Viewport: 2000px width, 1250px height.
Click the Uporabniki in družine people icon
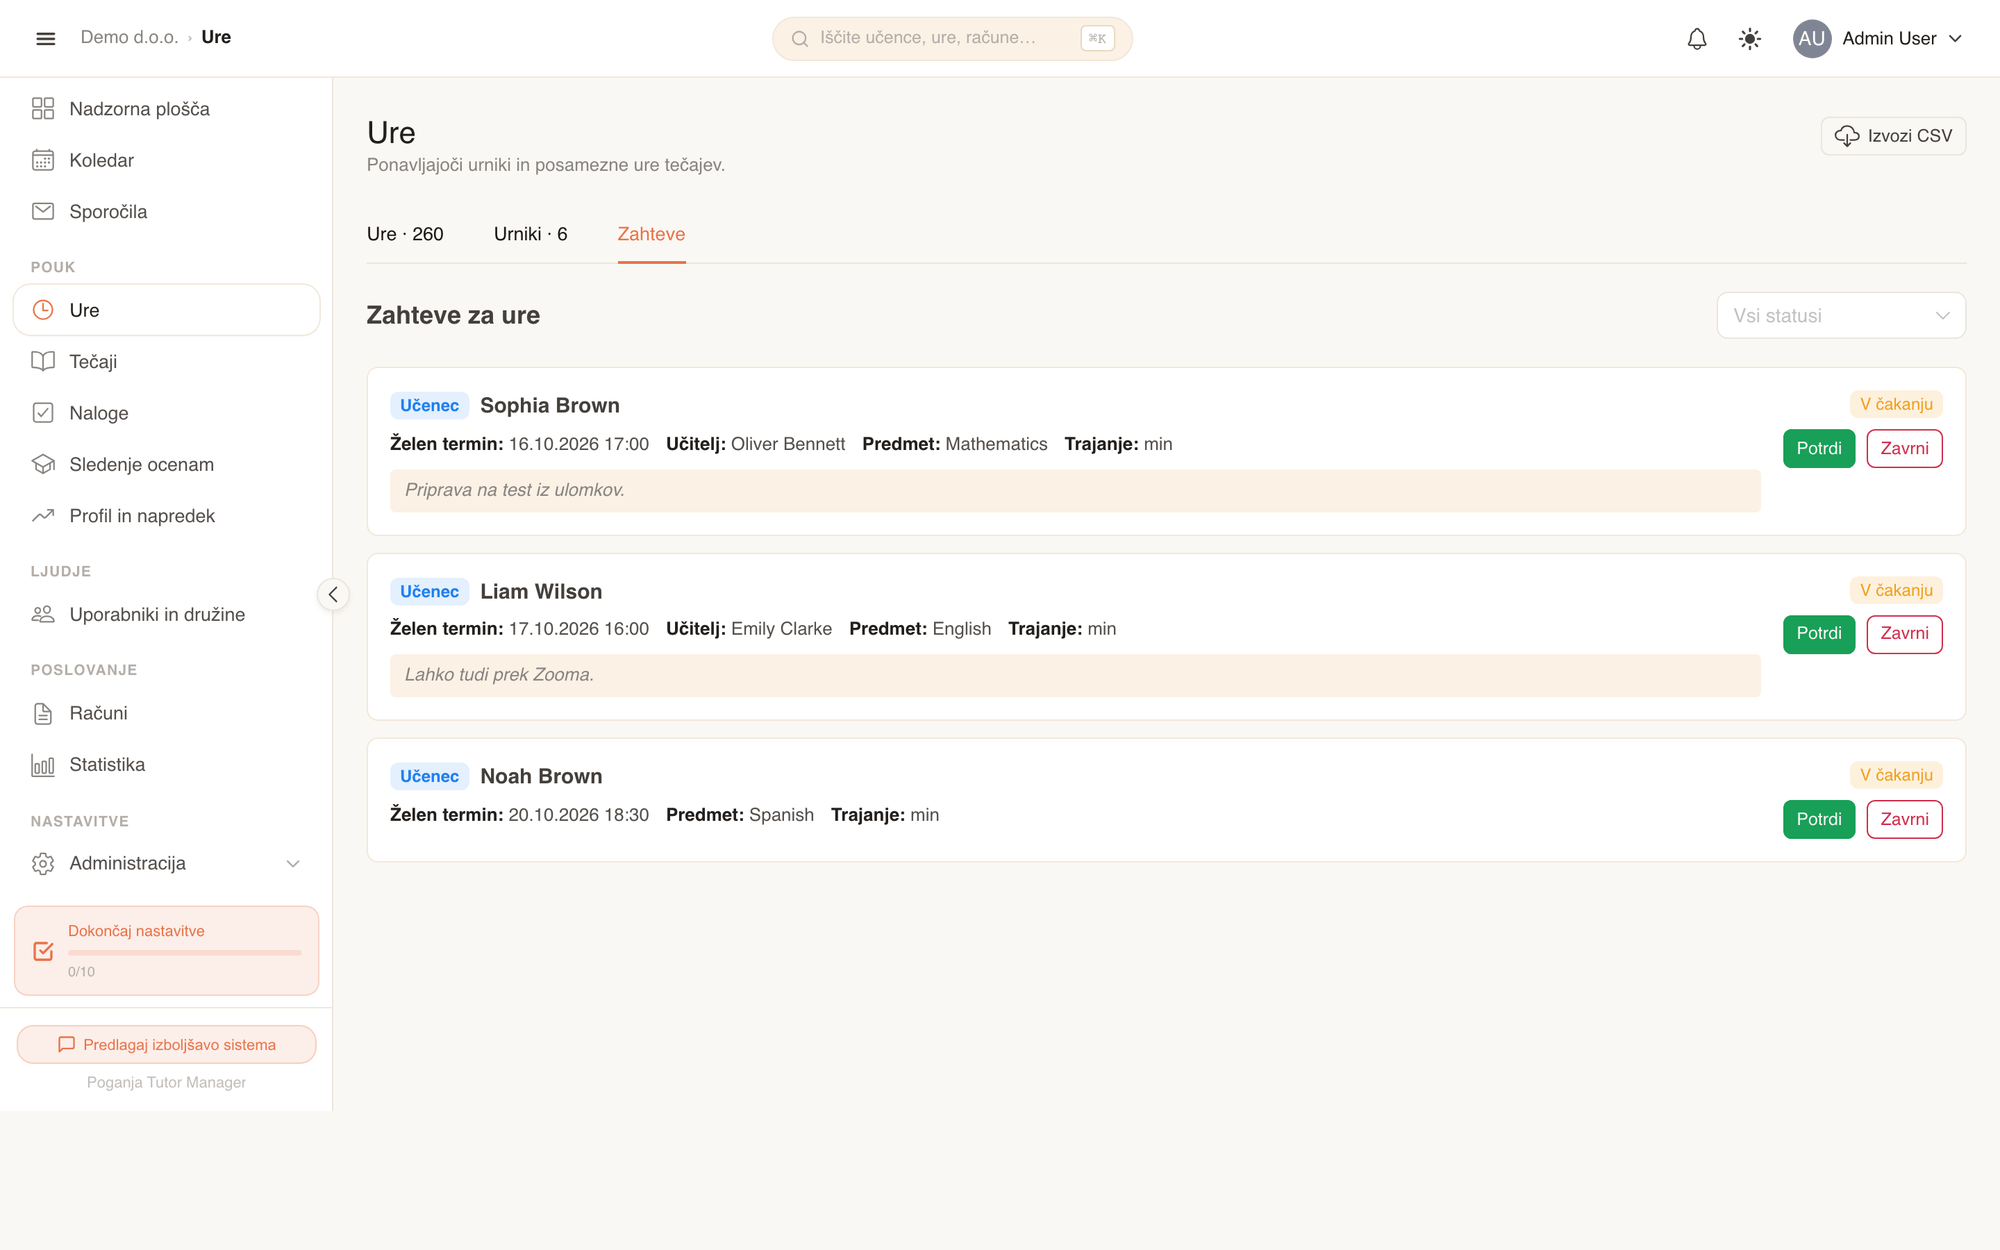coord(43,614)
